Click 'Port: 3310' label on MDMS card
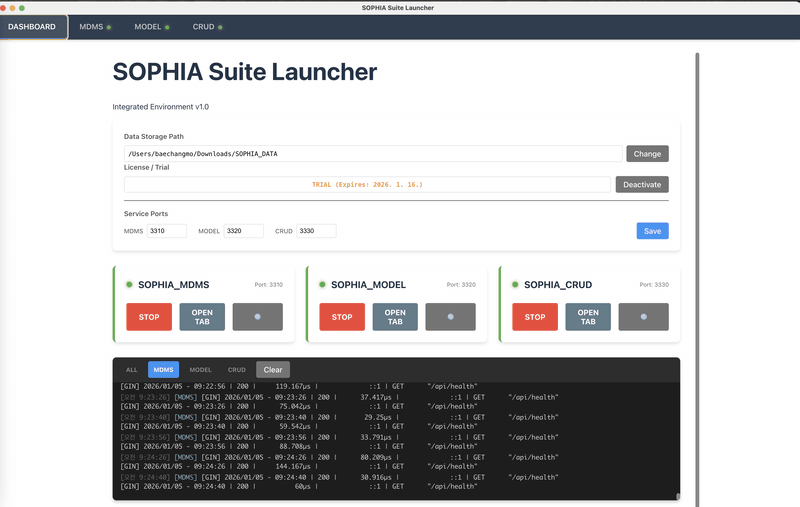 tap(268, 285)
